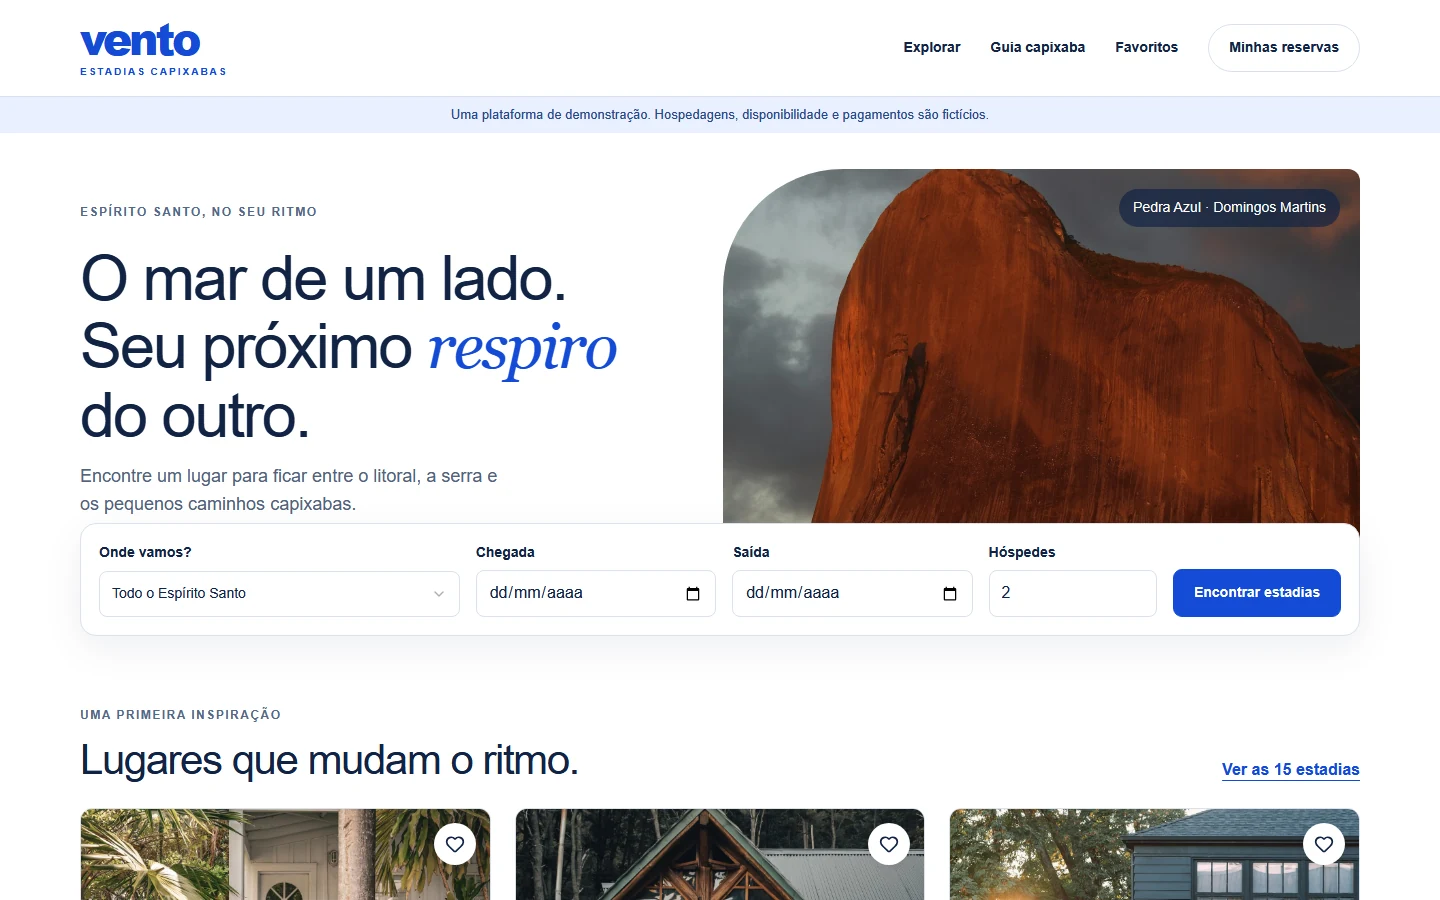
Task: Click the 'UMA PRIMEIRA INSPIRAÇÃO' section label
Action: tap(181, 715)
